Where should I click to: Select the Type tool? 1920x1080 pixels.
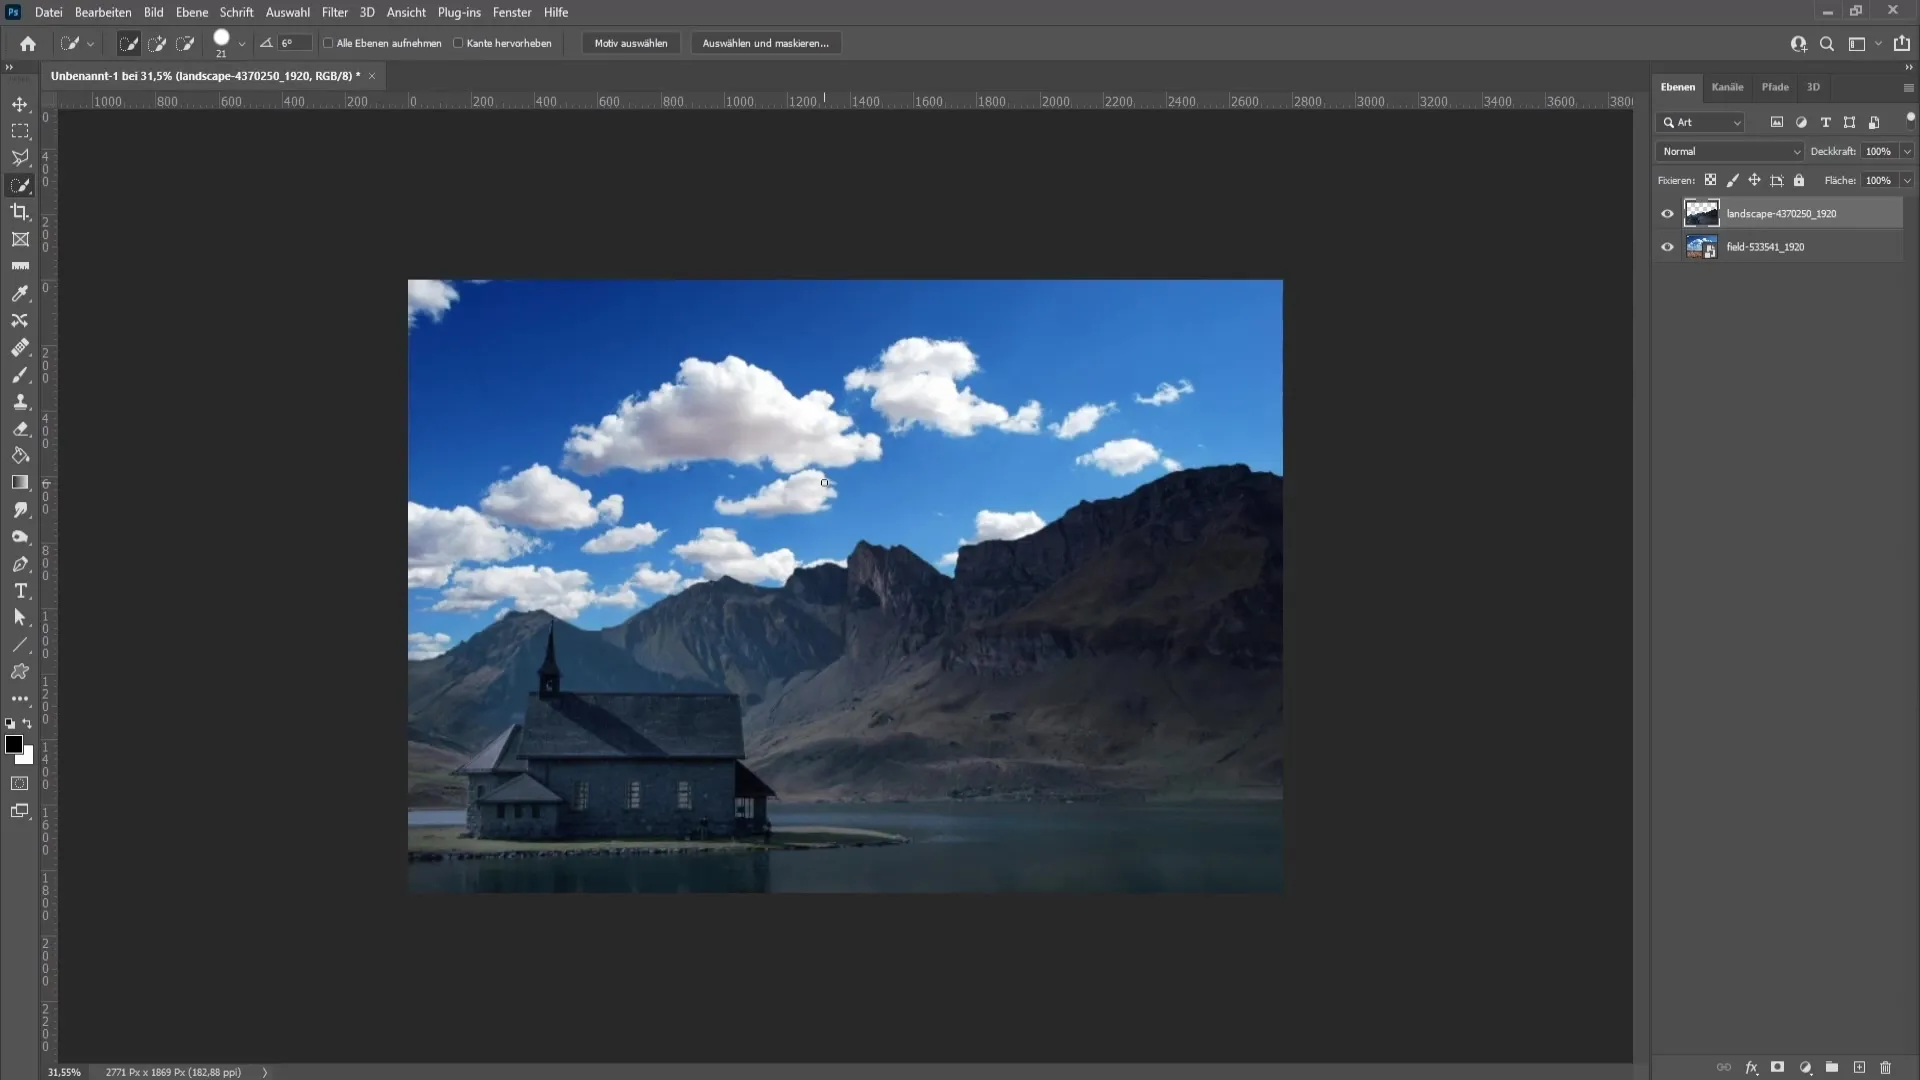20,591
